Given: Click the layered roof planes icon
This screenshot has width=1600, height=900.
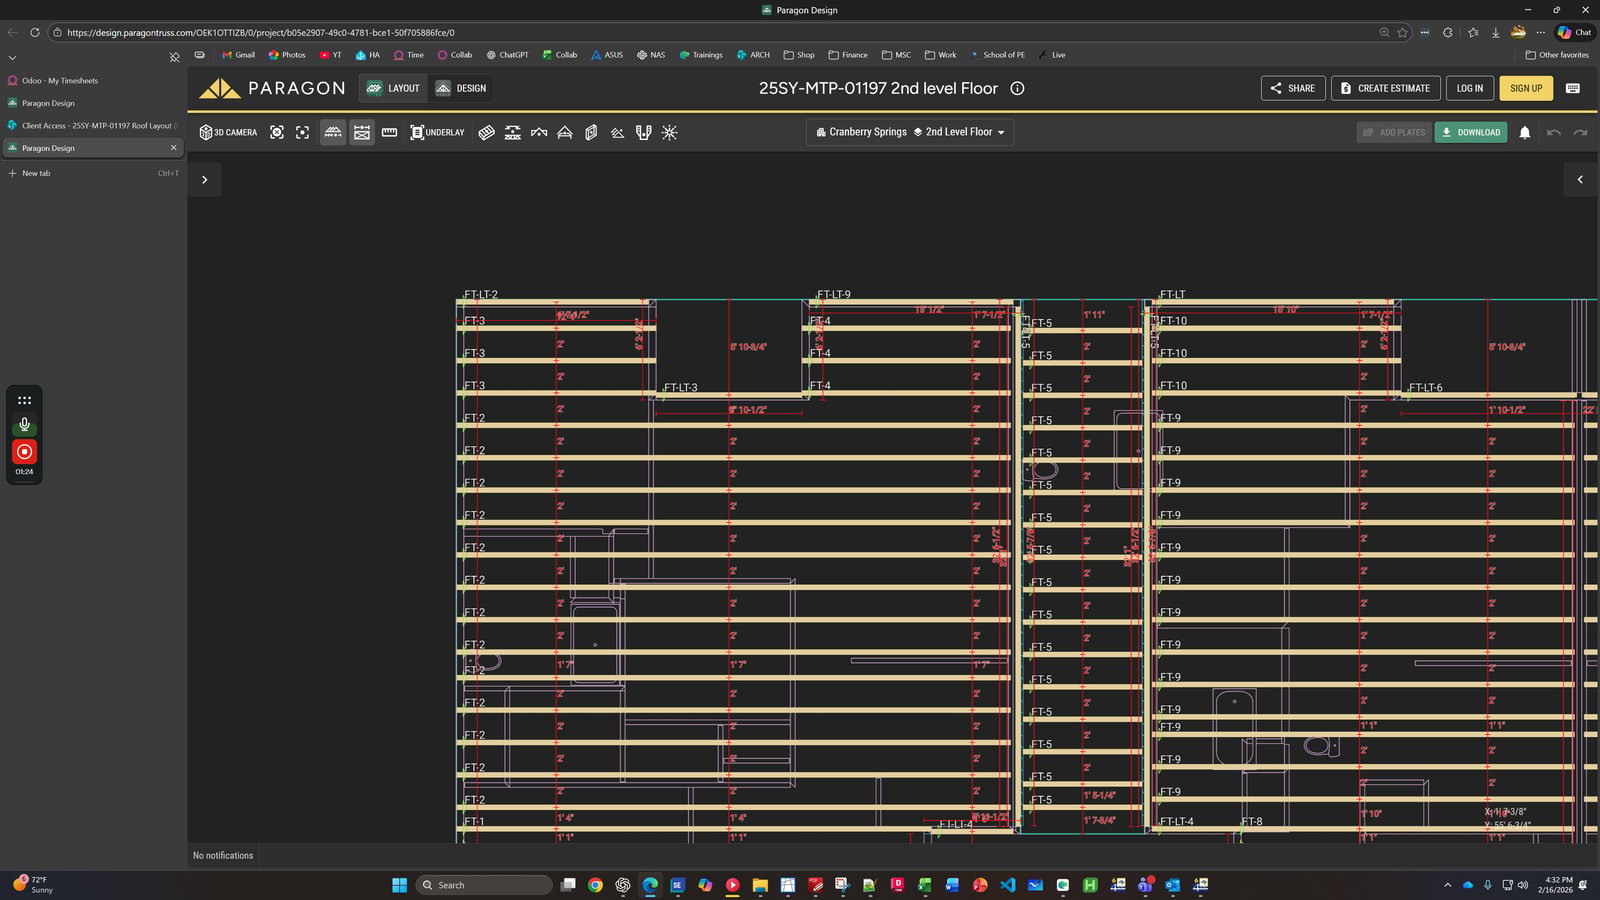Looking at the screenshot, I should pyautogui.click(x=617, y=132).
